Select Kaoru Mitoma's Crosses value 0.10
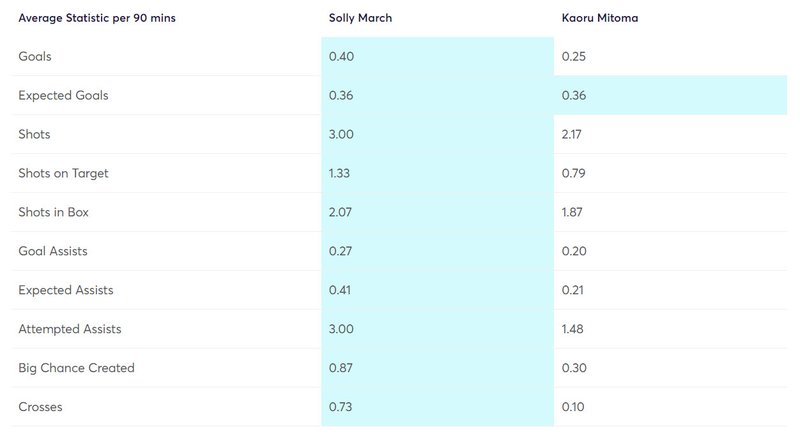The width and height of the screenshot is (800, 436). pos(573,407)
